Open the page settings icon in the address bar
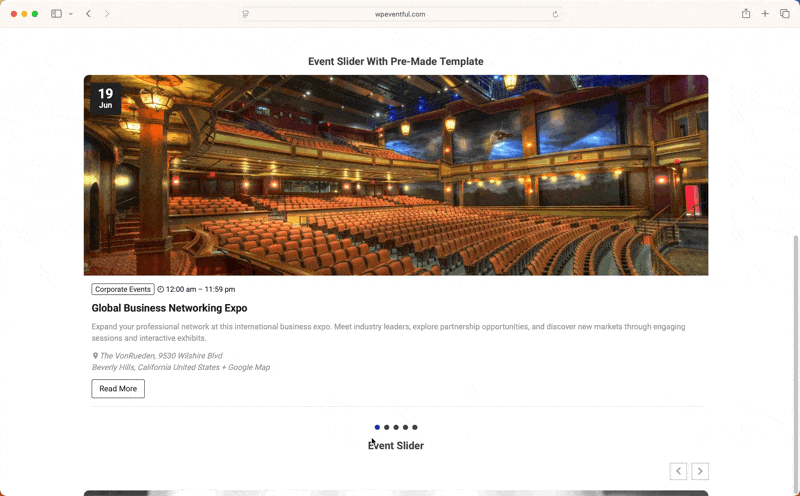 click(x=246, y=14)
